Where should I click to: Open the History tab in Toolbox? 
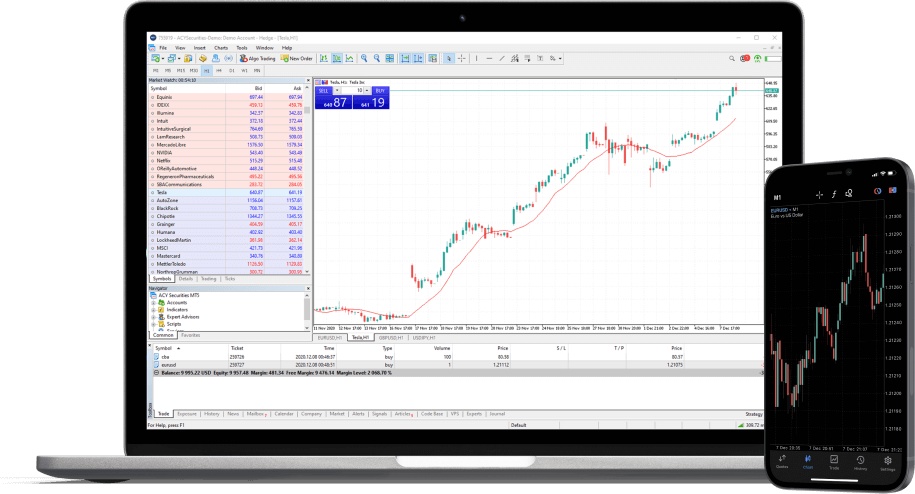[x=211, y=414]
